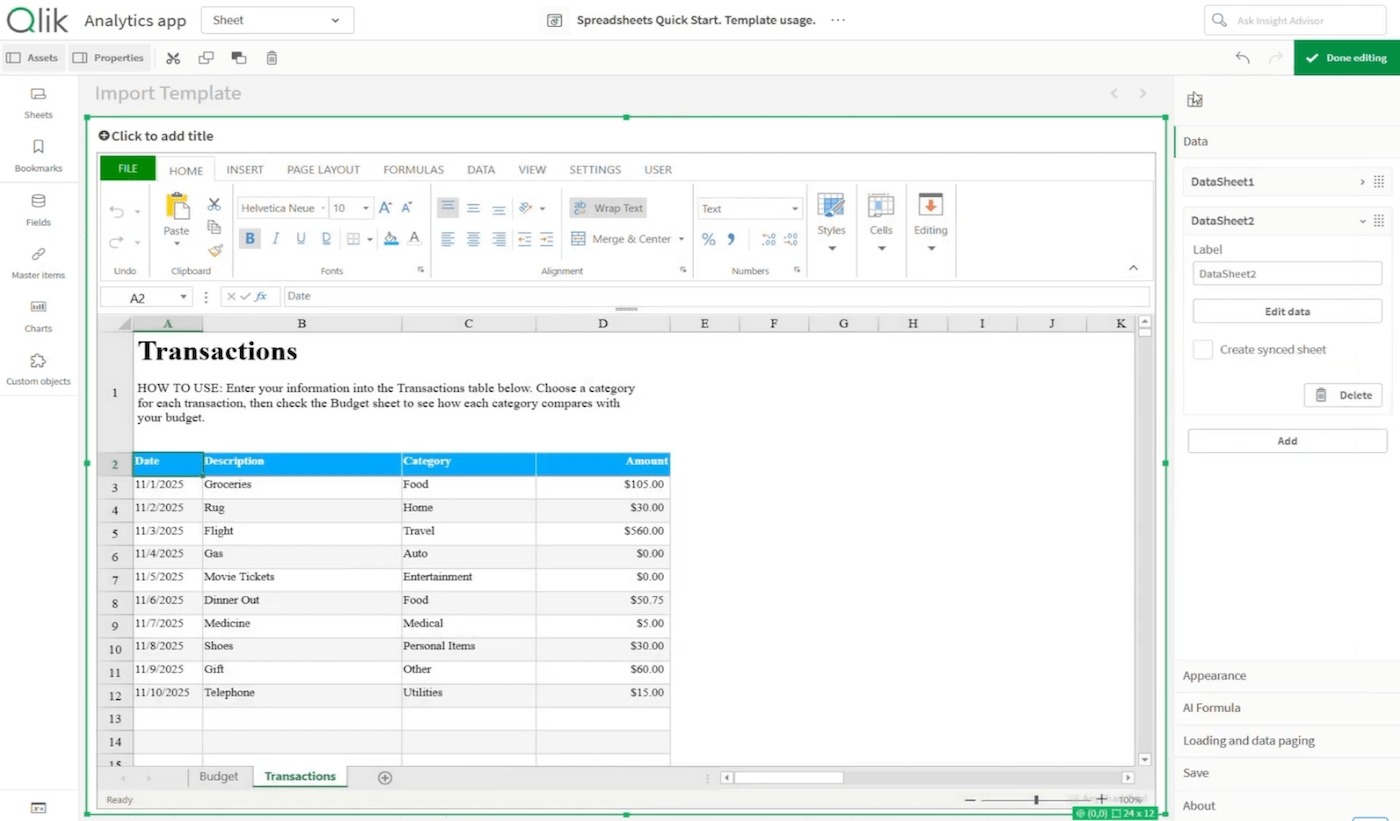Open Sheets in the left sidebar
Image resolution: width=1400 pixels, height=821 pixels.
click(38, 103)
